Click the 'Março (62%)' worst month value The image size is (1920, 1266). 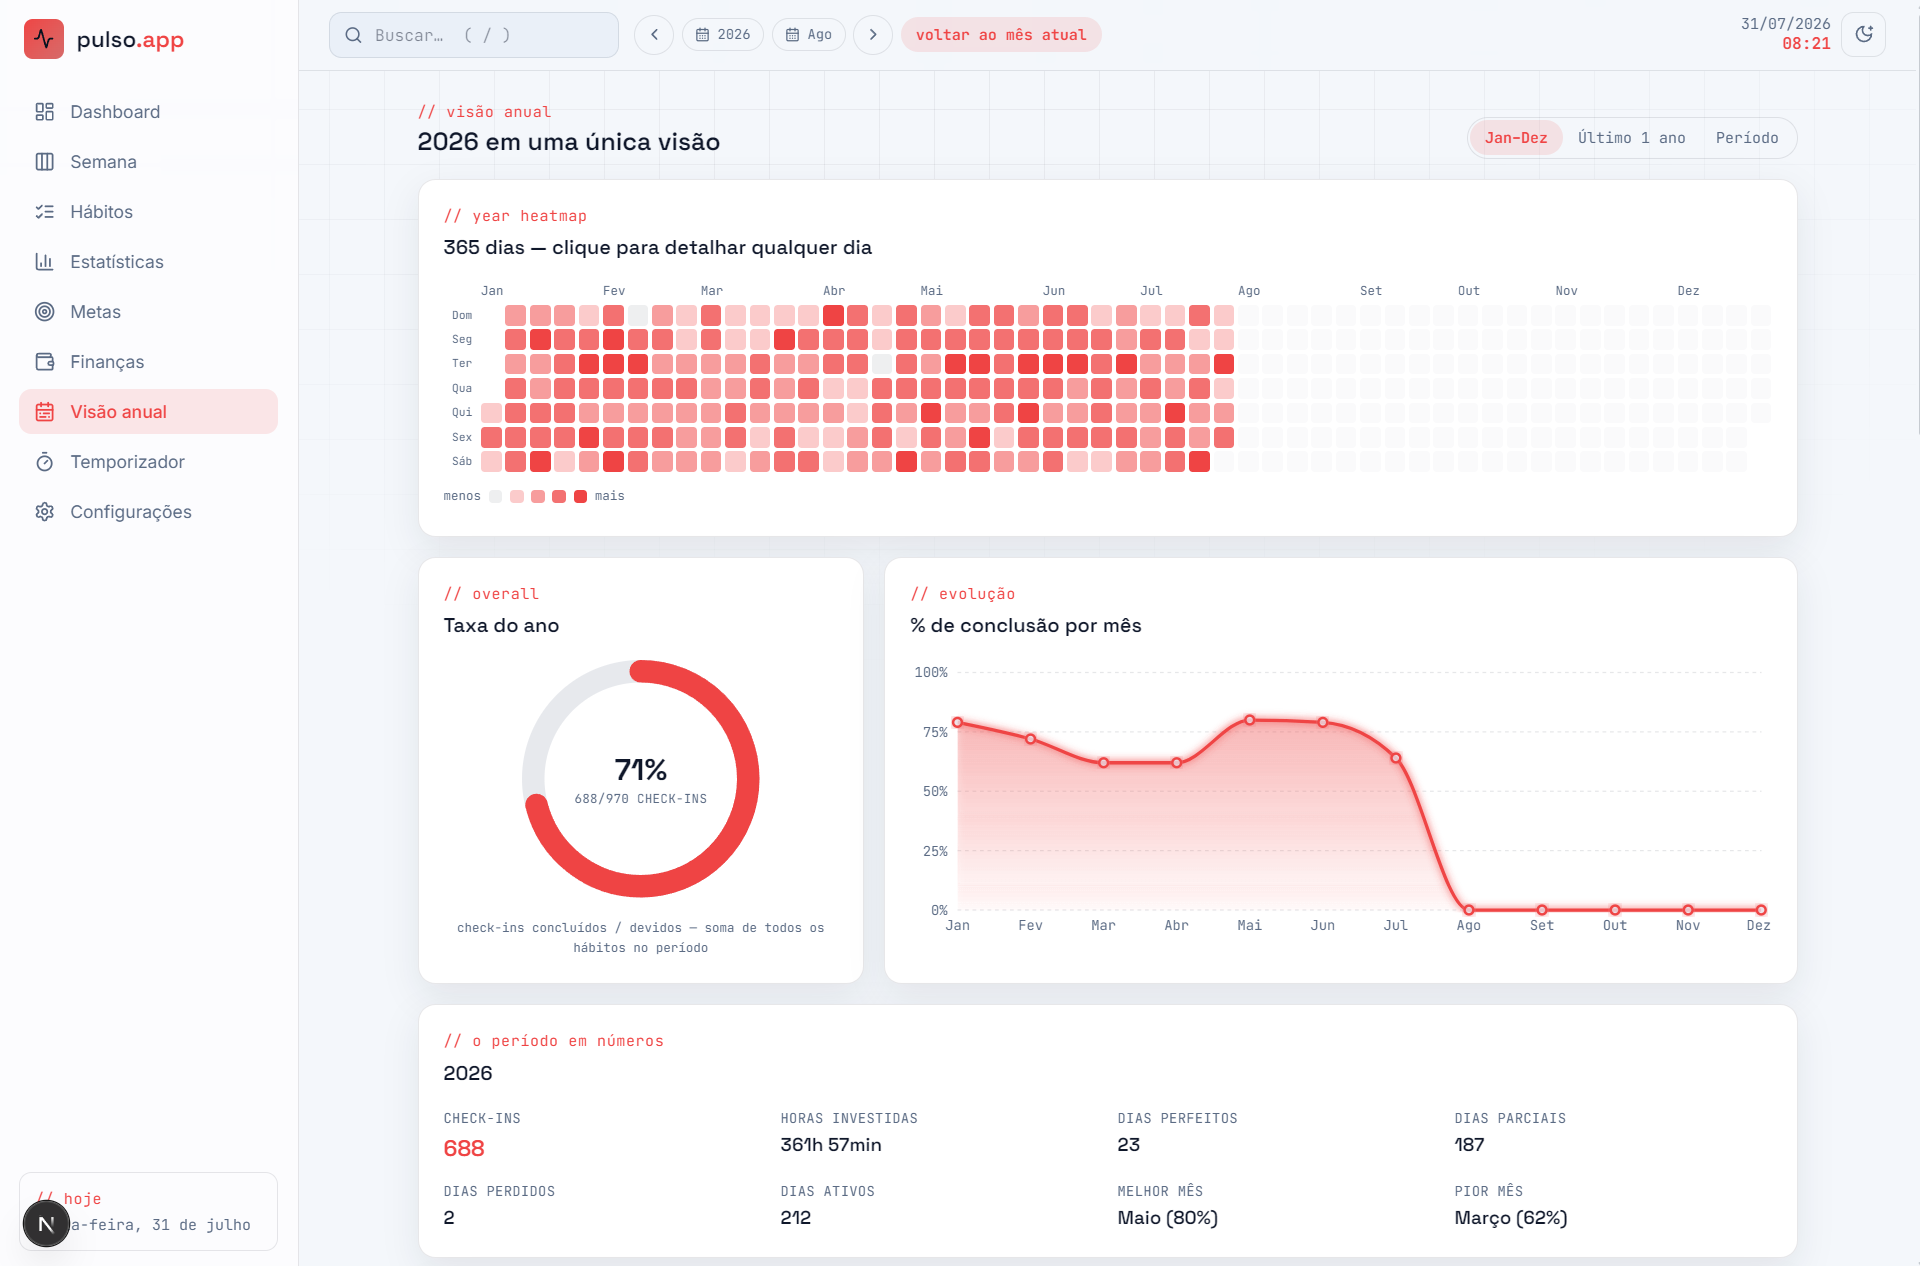(1511, 1218)
